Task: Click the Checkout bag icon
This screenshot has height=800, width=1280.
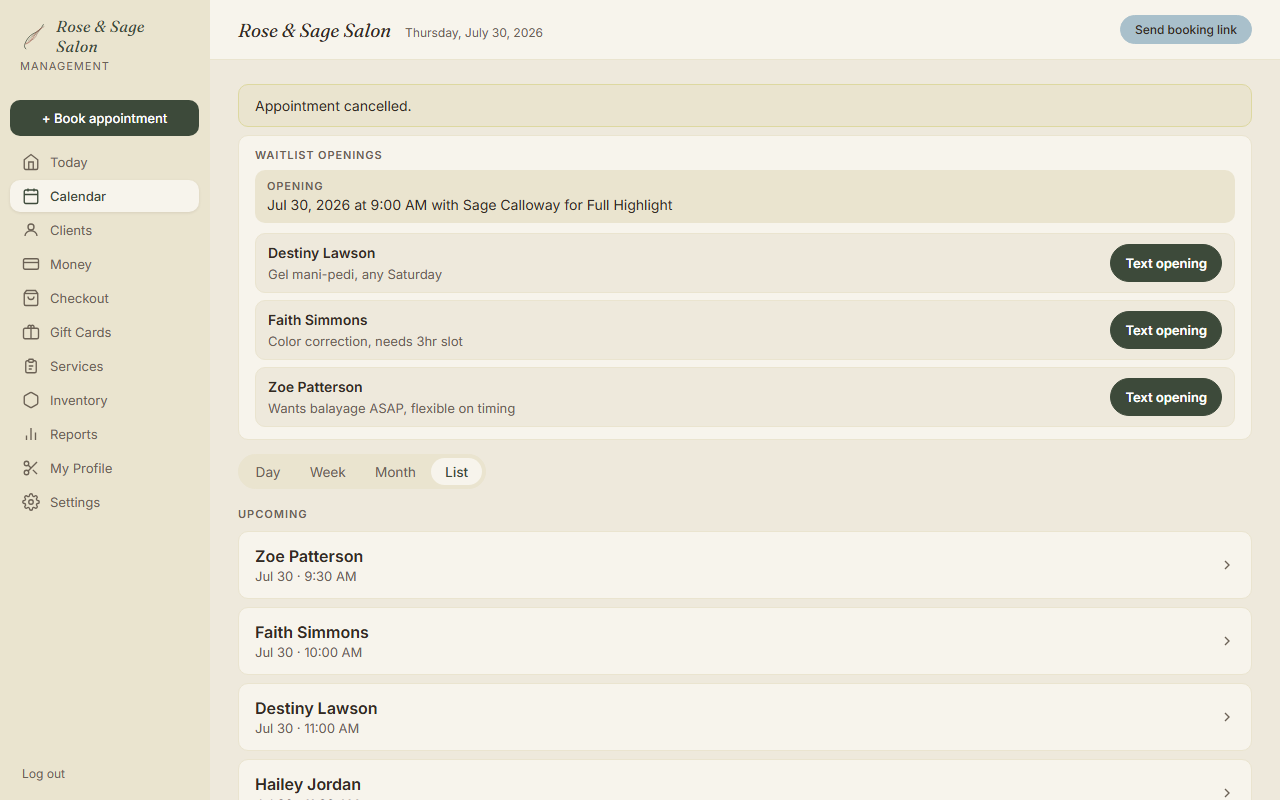Action: pos(31,298)
